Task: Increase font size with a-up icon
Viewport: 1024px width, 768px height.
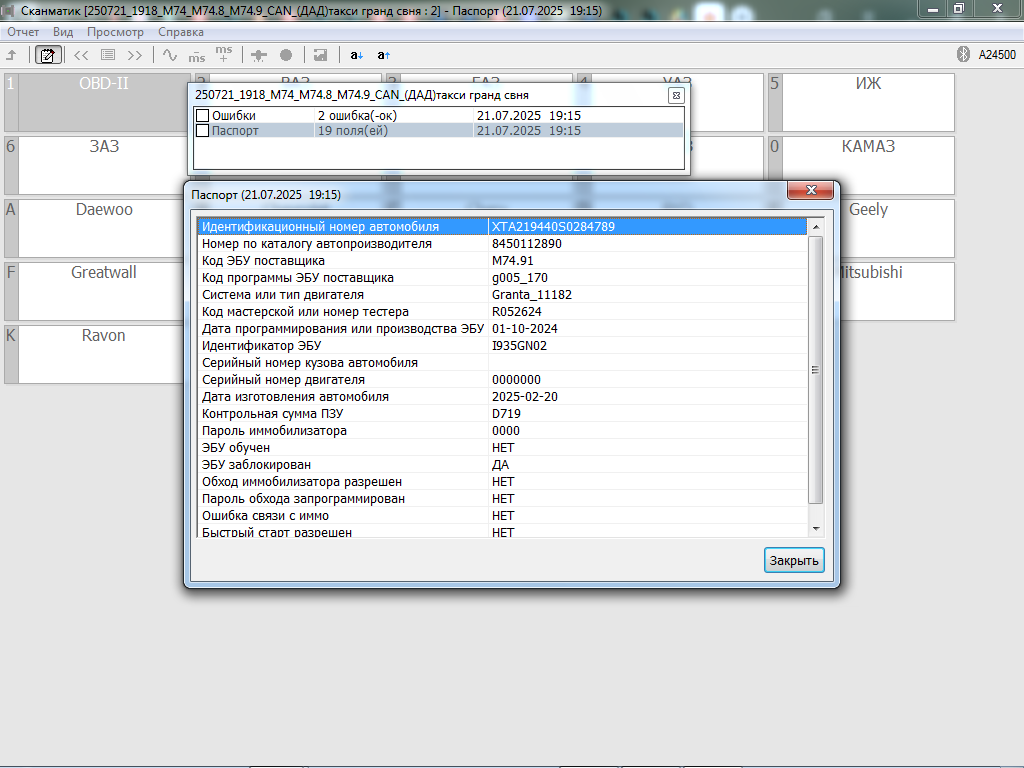Action: 383,56
